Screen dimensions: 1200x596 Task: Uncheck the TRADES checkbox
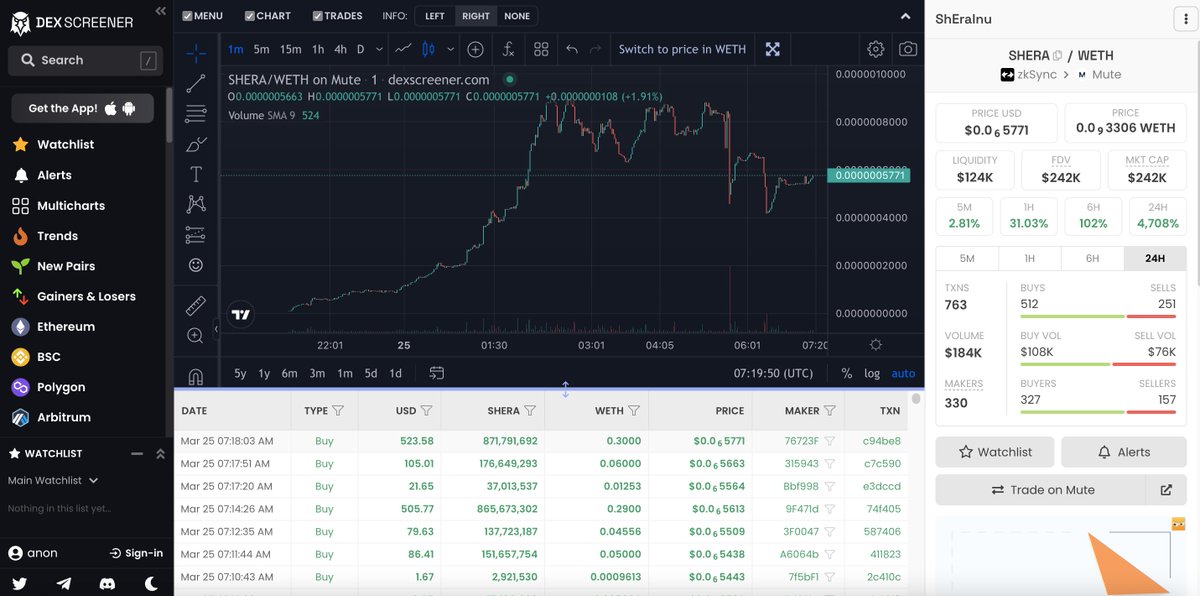(317, 16)
